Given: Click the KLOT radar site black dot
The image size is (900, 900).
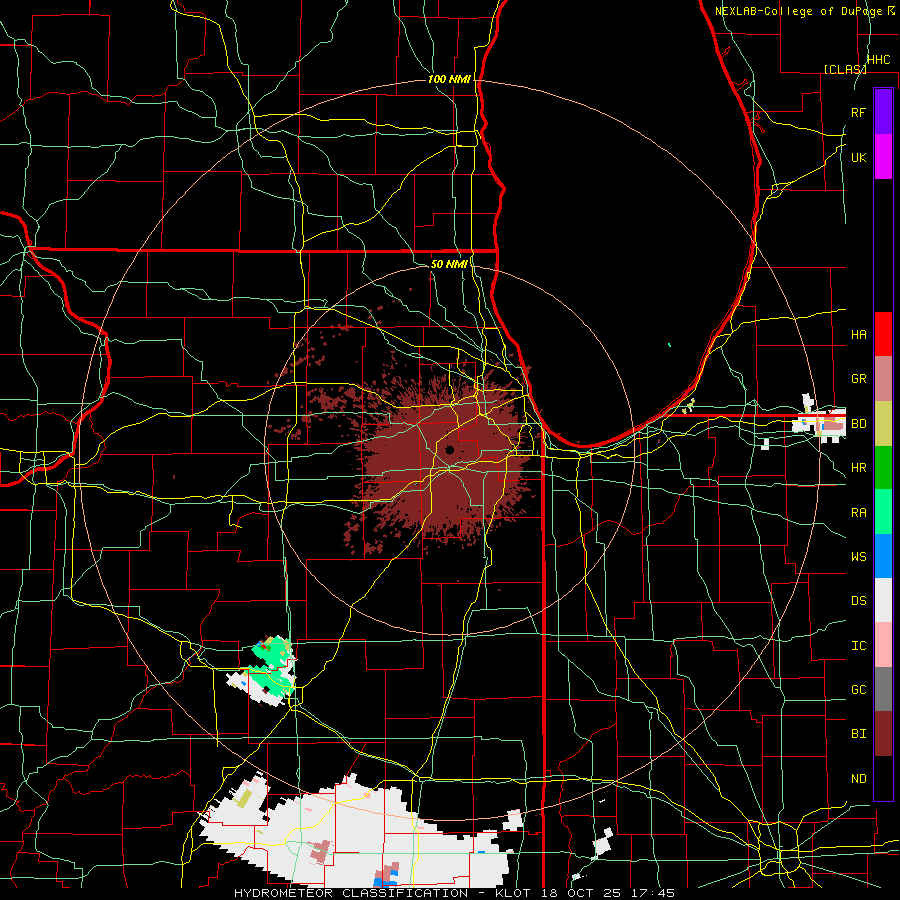Looking at the screenshot, I should click(449, 450).
